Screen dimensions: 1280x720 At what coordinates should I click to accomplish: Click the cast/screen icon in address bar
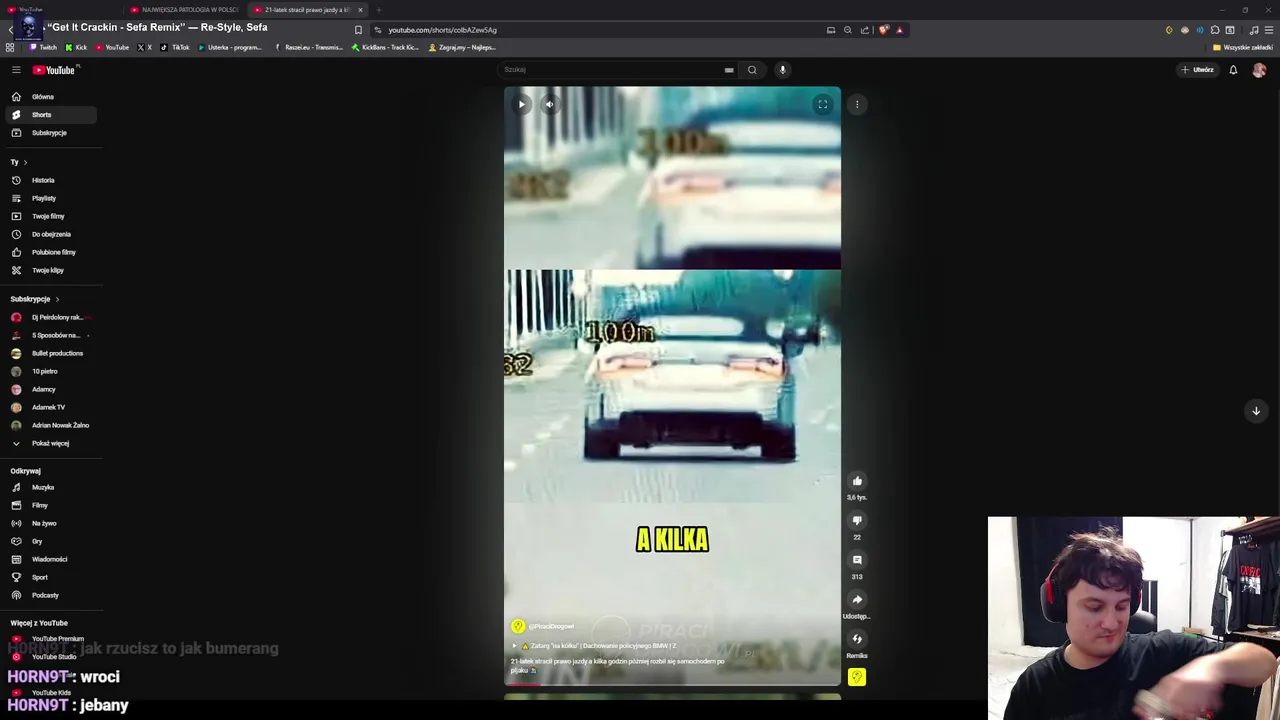pyautogui.click(x=831, y=30)
